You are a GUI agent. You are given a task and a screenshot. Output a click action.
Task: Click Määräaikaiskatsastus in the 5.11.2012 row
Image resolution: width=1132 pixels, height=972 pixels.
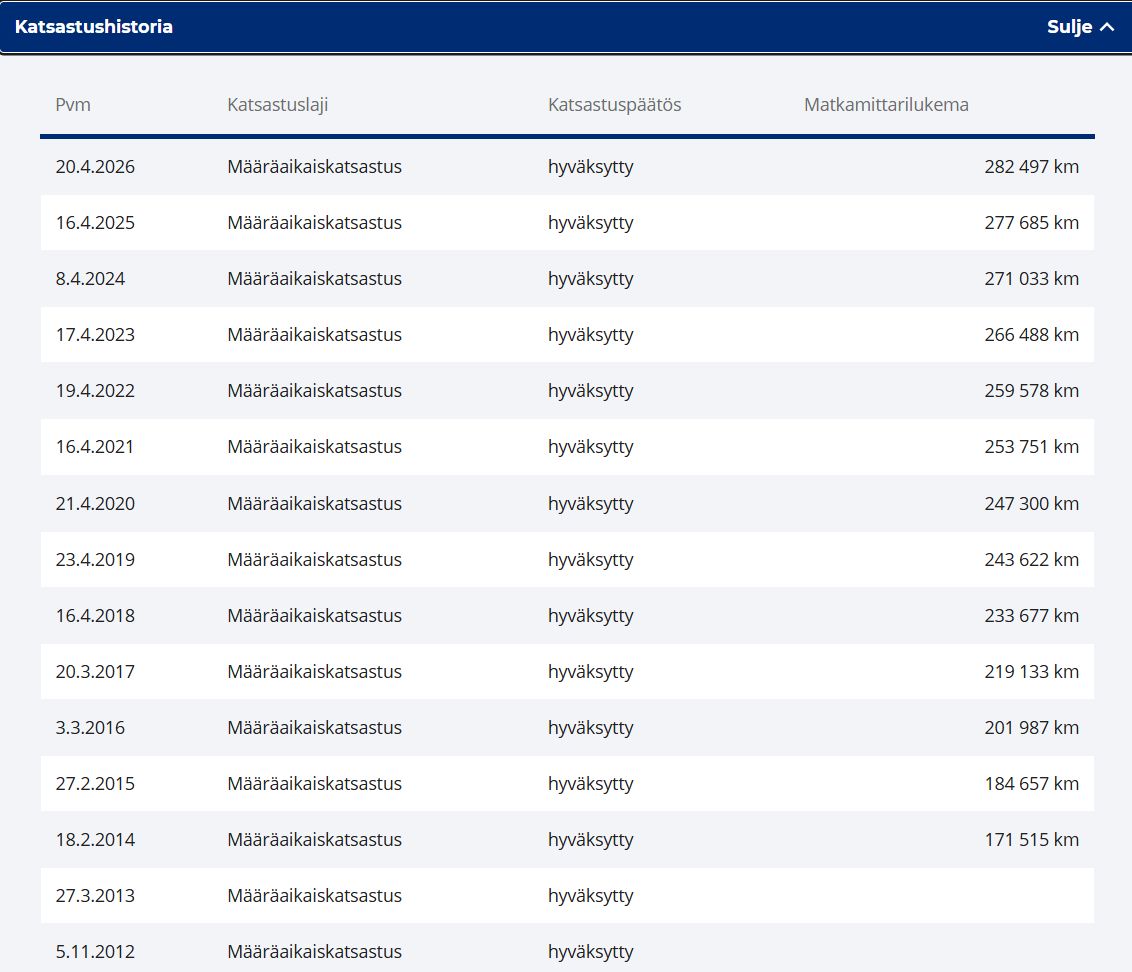pos(315,952)
